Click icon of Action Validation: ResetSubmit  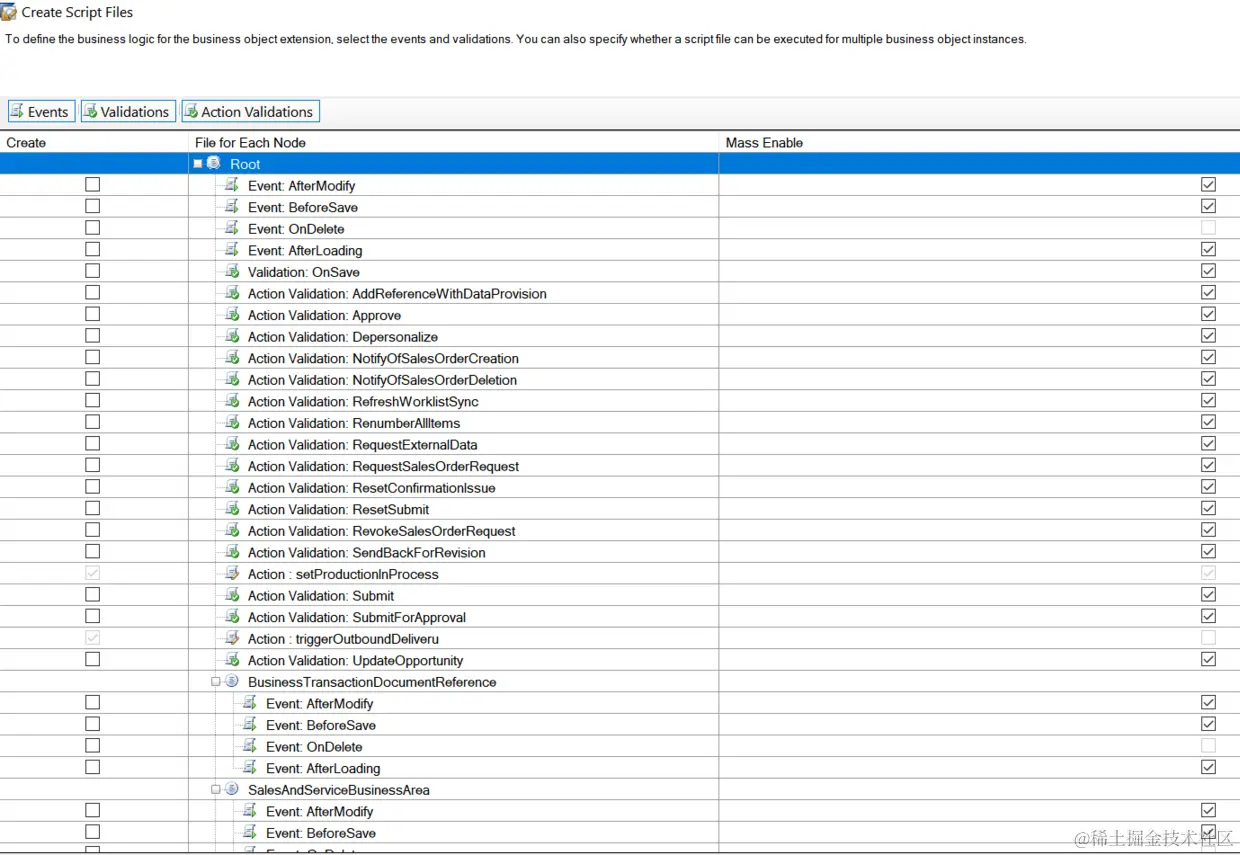[x=232, y=509]
